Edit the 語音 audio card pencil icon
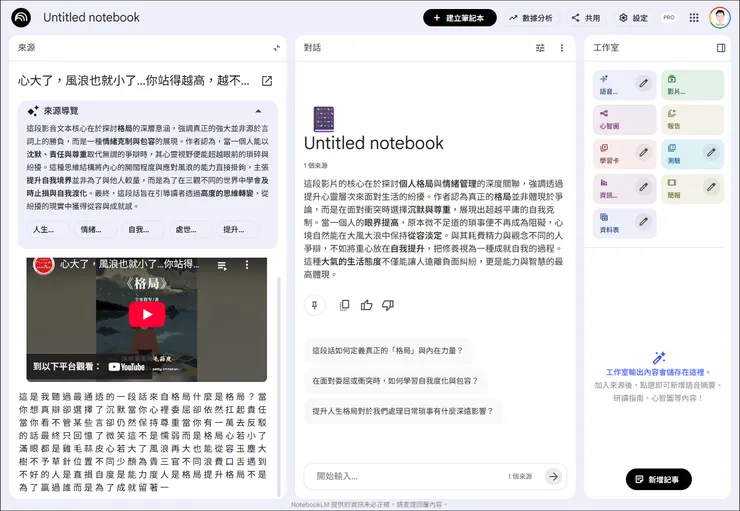740x511 pixels. [643, 84]
